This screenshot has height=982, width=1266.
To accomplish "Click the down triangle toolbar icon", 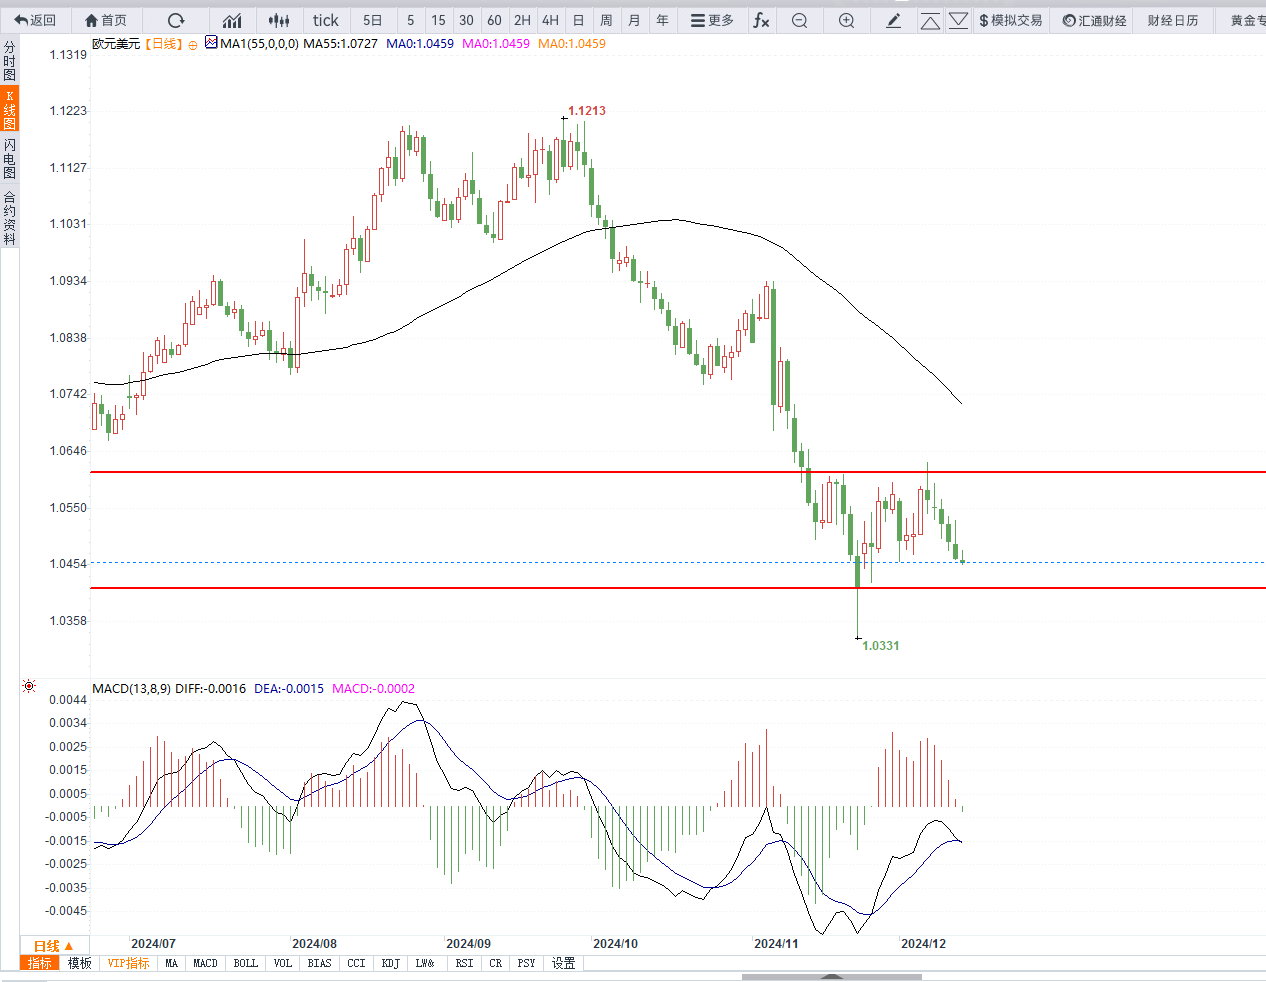I will tap(958, 20).
